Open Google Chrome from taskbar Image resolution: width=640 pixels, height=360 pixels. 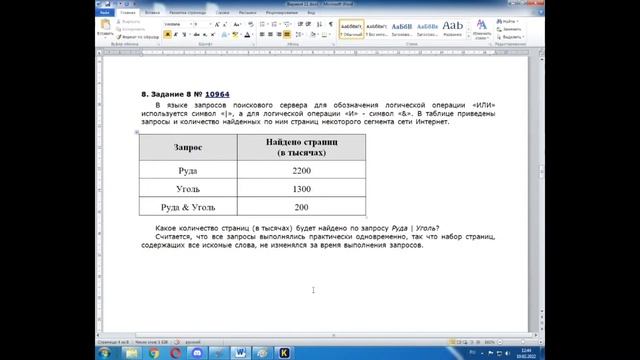click(x=154, y=353)
